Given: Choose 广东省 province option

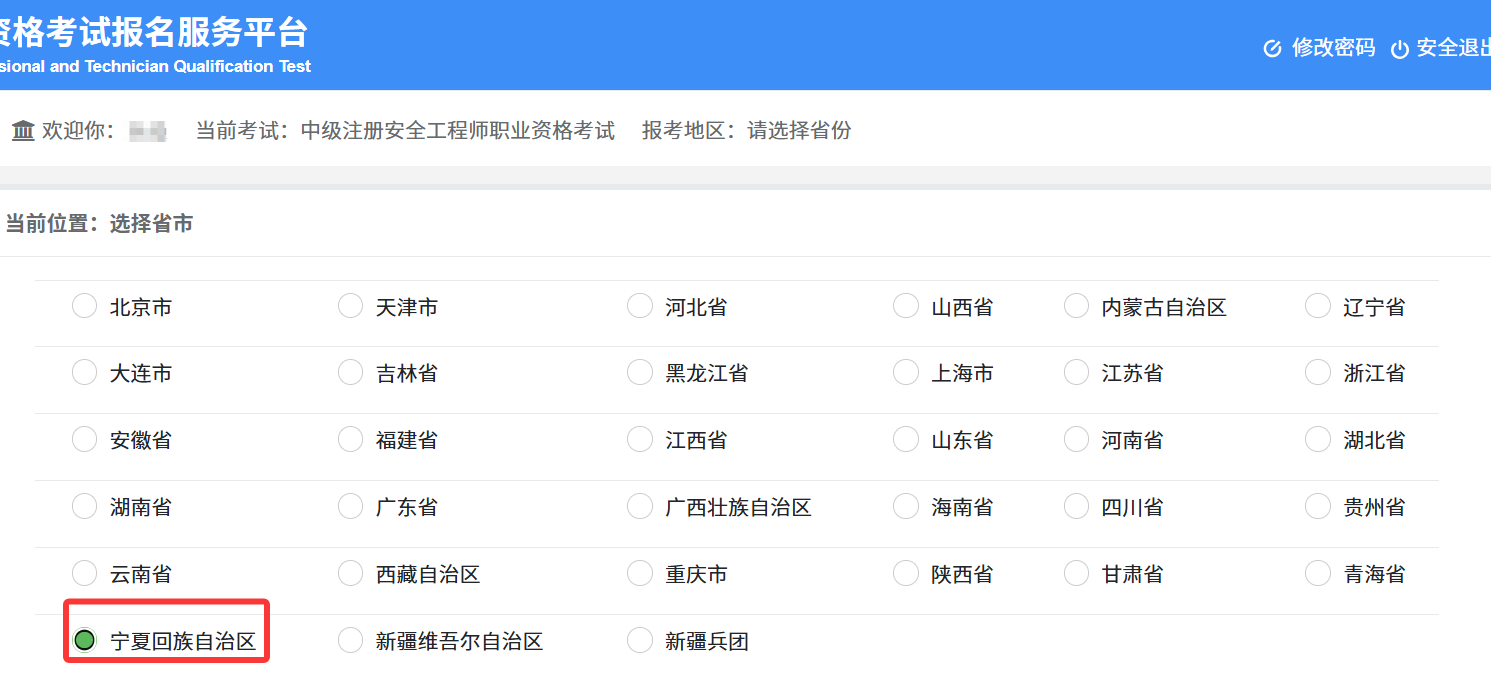Looking at the screenshot, I should pos(350,506).
